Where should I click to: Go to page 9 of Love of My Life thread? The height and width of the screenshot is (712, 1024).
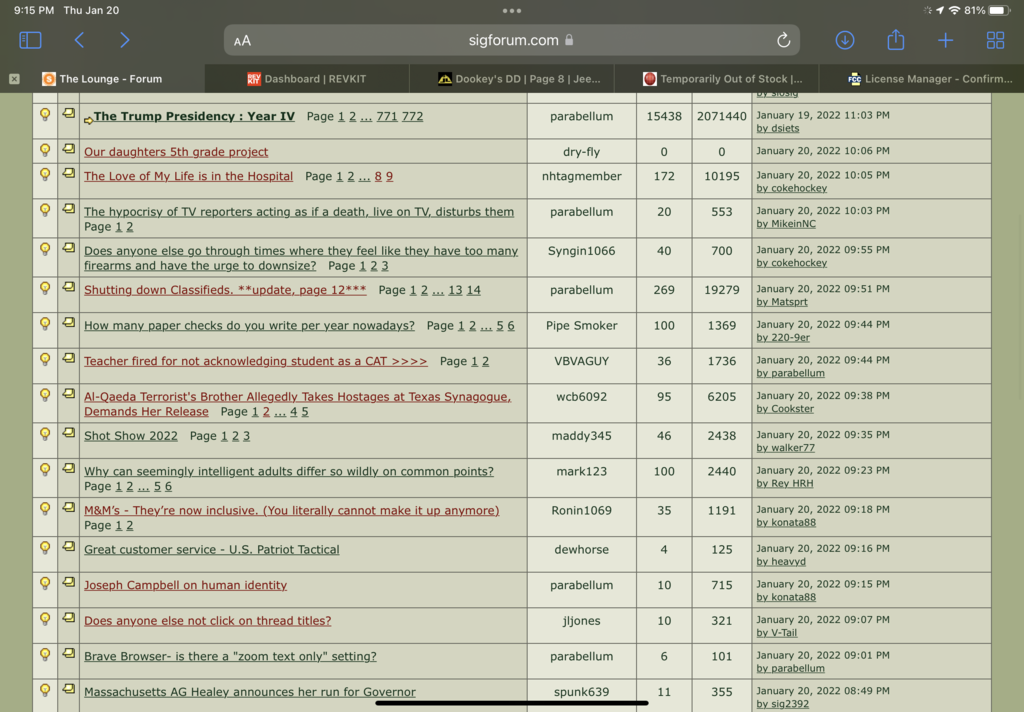coord(389,176)
